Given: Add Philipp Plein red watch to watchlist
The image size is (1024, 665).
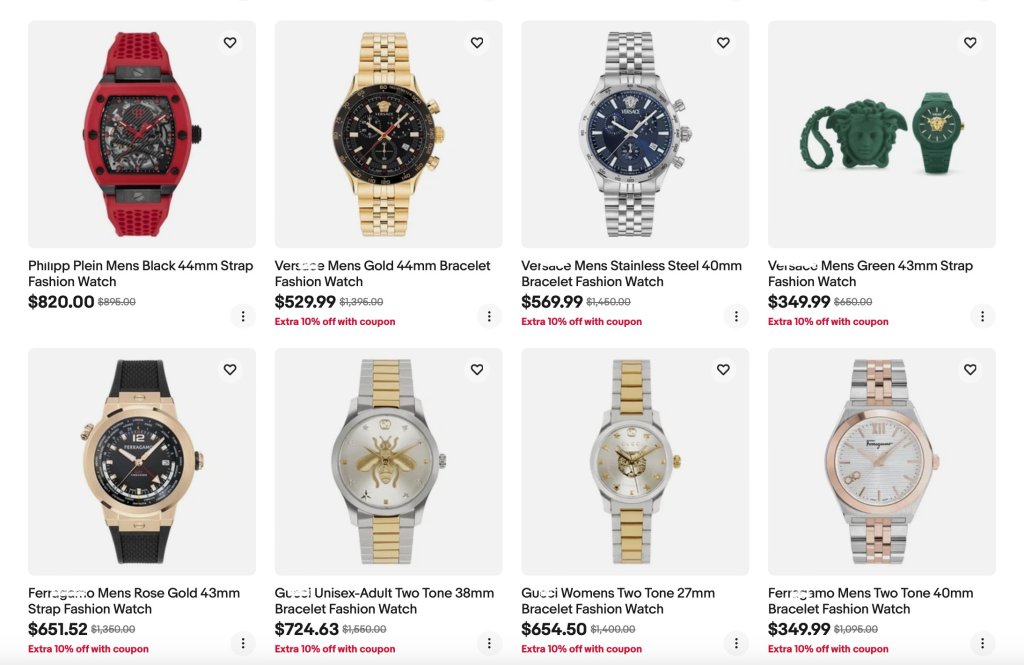Looking at the screenshot, I should point(230,43).
